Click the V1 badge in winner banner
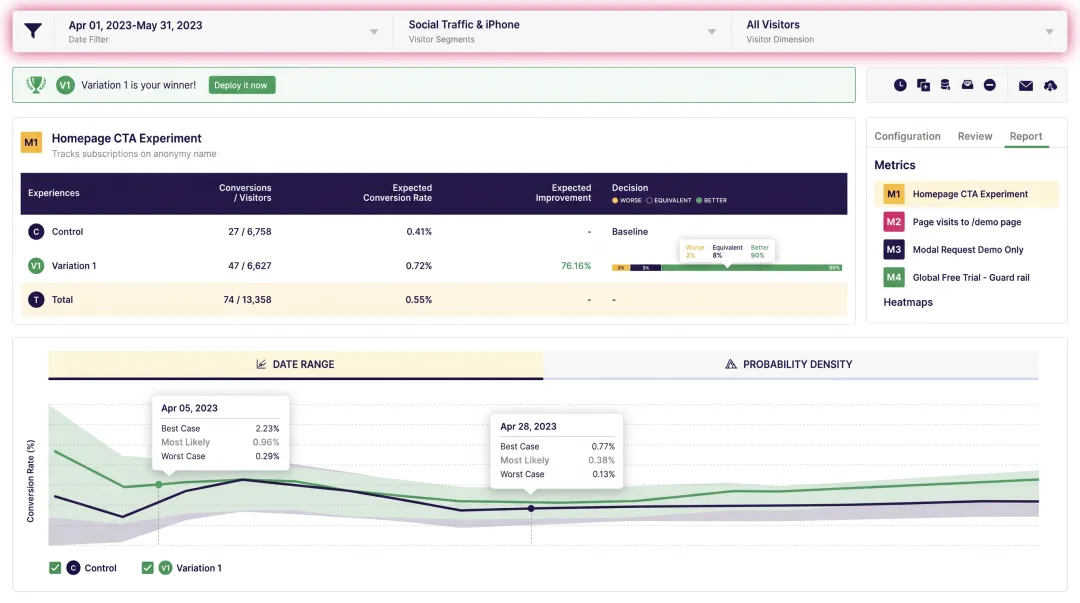 tap(65, 85)
